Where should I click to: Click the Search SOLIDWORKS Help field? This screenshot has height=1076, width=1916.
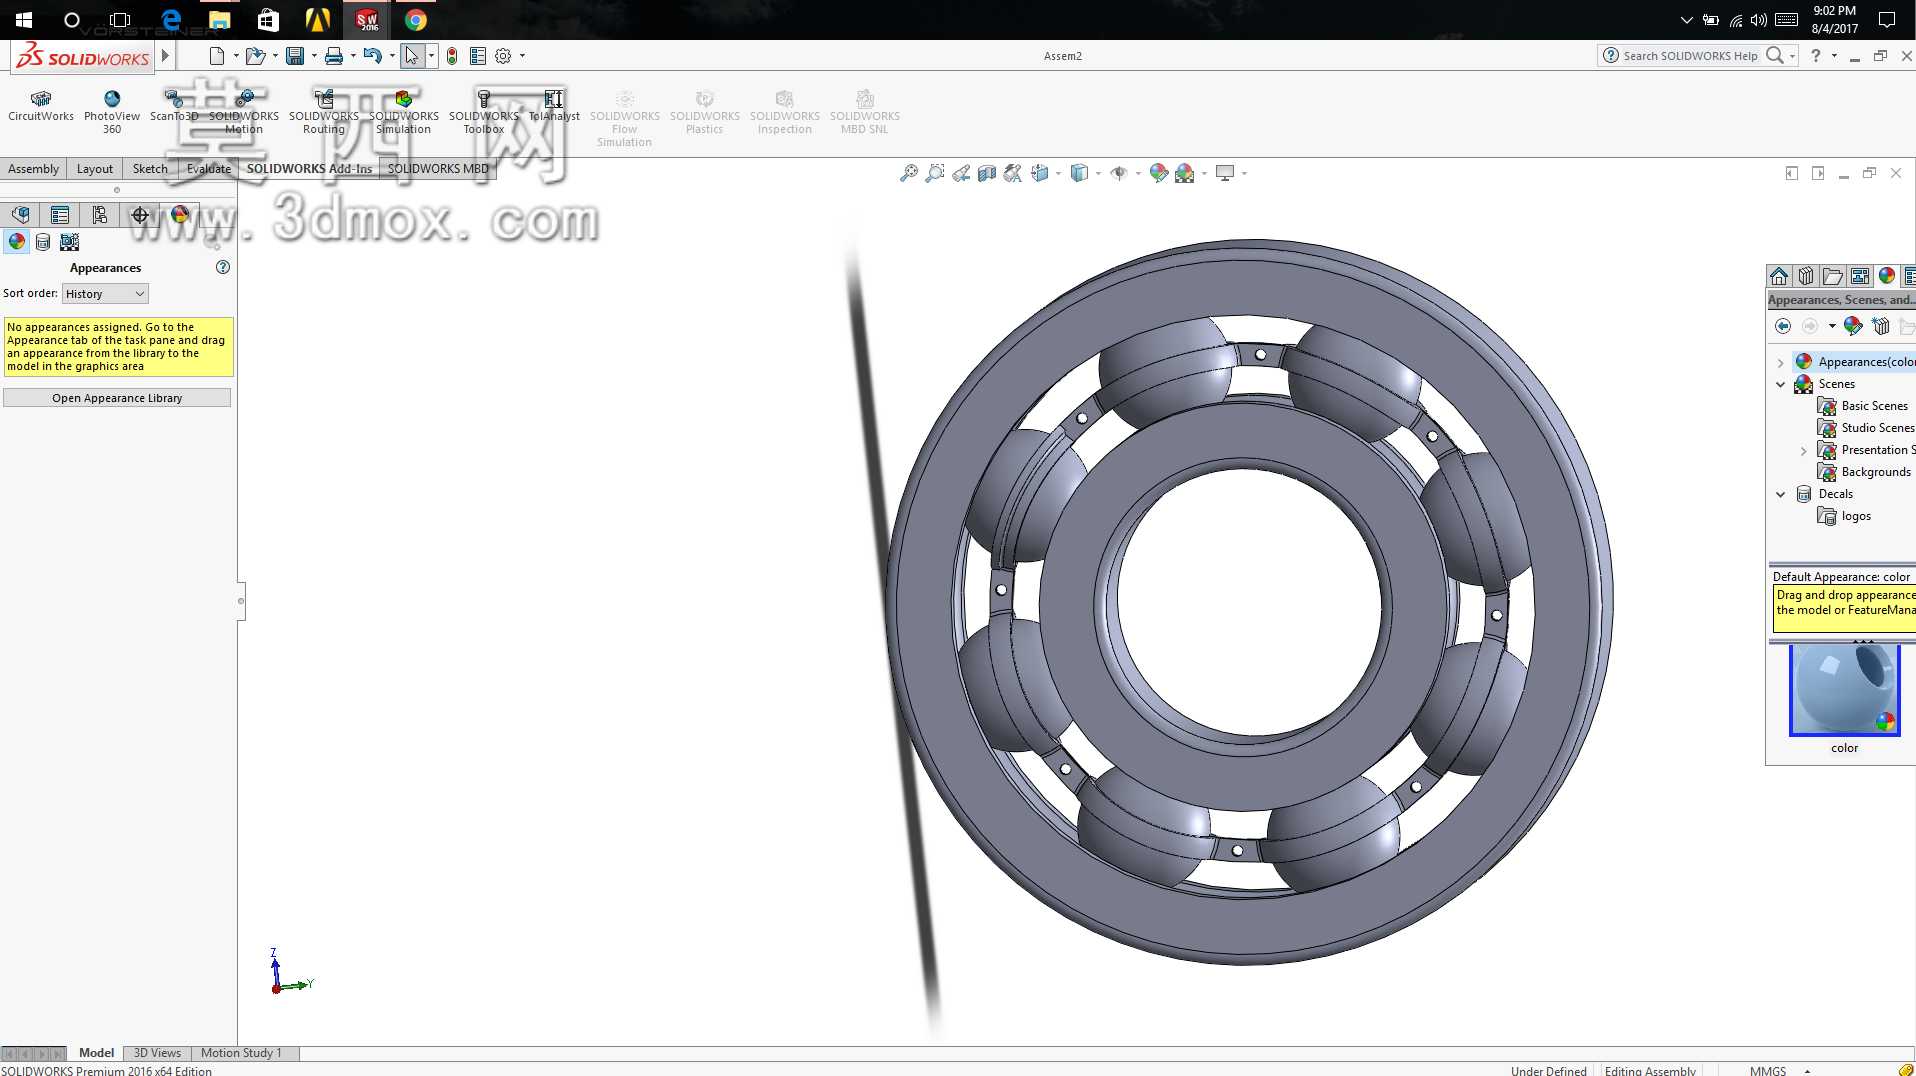point(1690,56)
